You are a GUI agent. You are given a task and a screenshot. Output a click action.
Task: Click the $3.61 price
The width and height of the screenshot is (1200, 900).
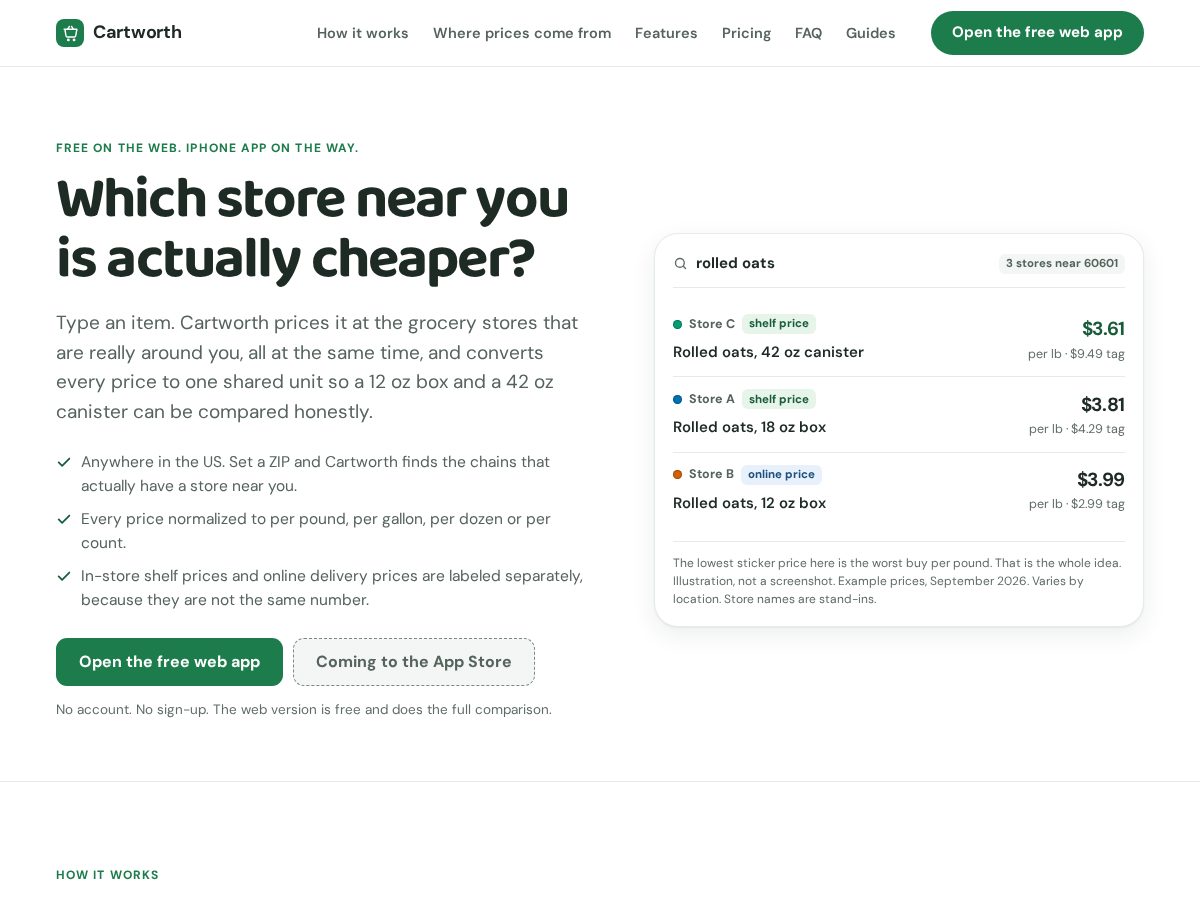1103,328
